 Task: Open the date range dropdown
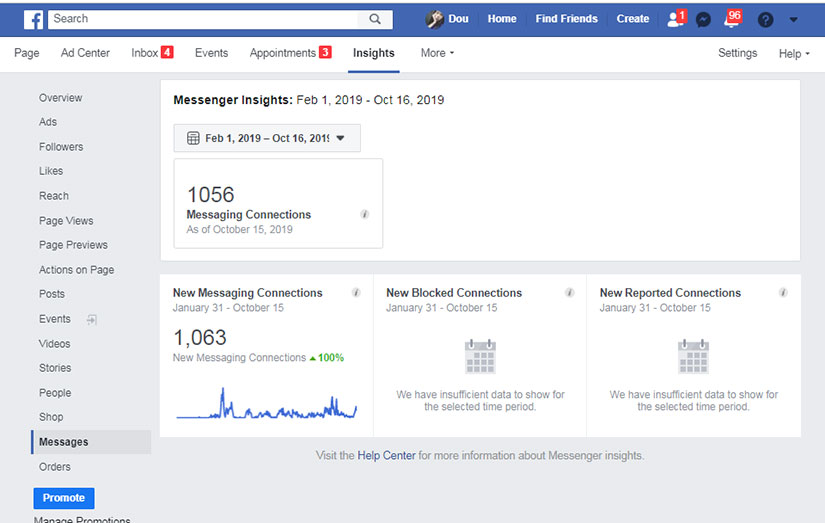click(x=267, y=138)
